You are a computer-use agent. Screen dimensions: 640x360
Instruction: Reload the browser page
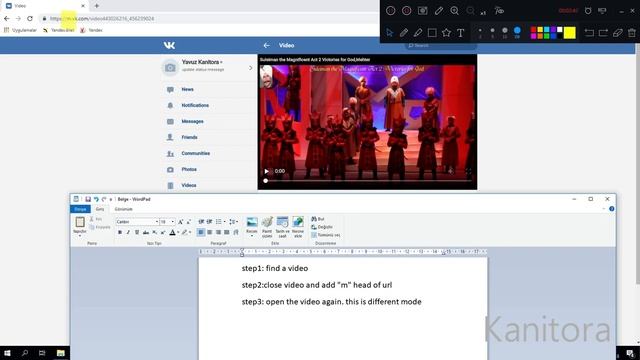point(30,18)
